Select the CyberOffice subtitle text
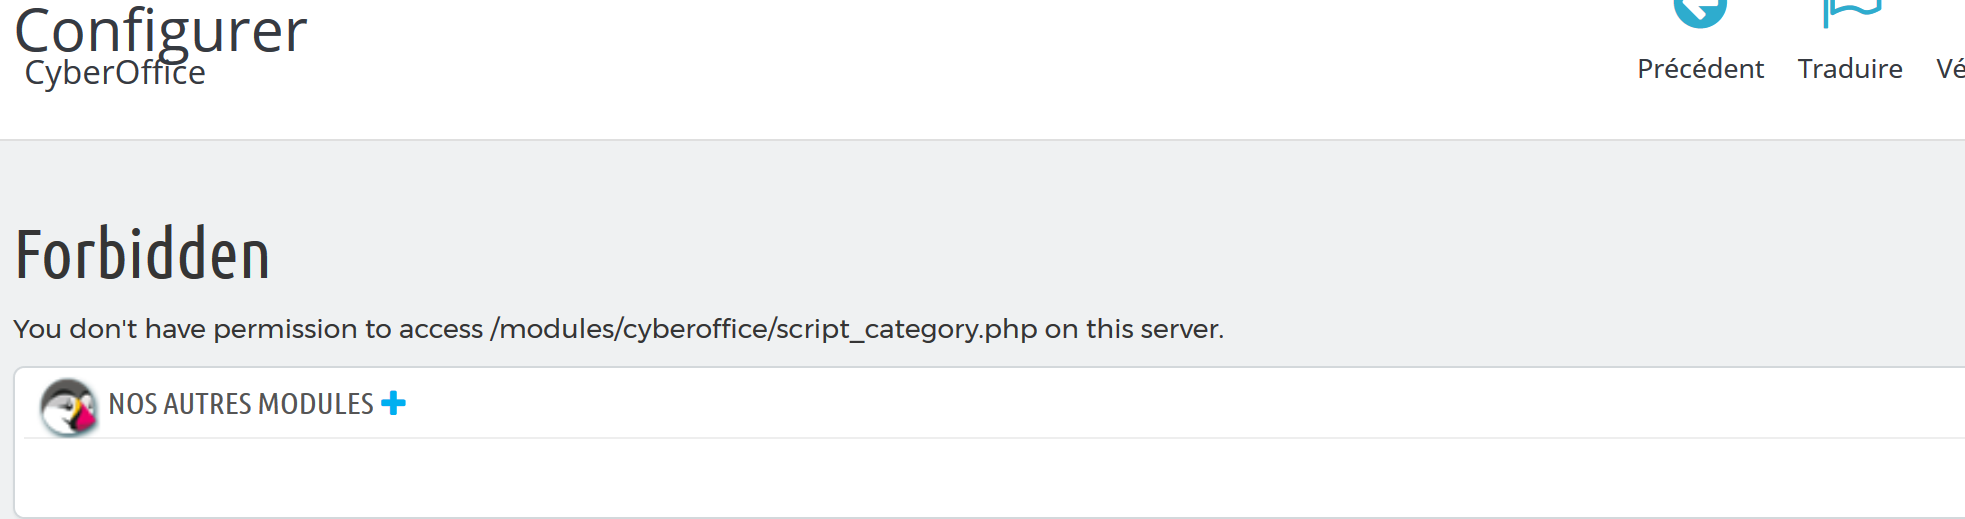The height and width of the screenshot is (519, 1965). coord(115,73)
